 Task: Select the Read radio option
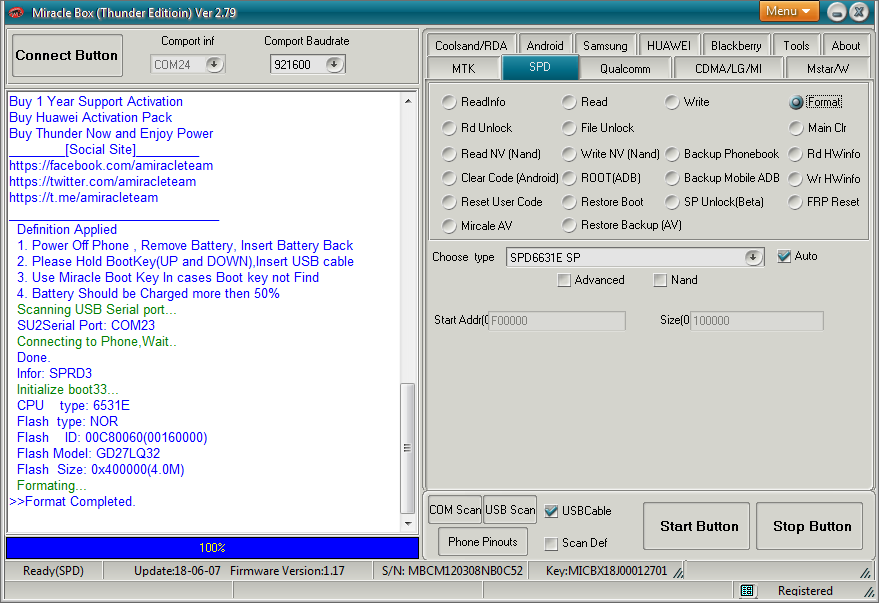[x=585, y=102]
